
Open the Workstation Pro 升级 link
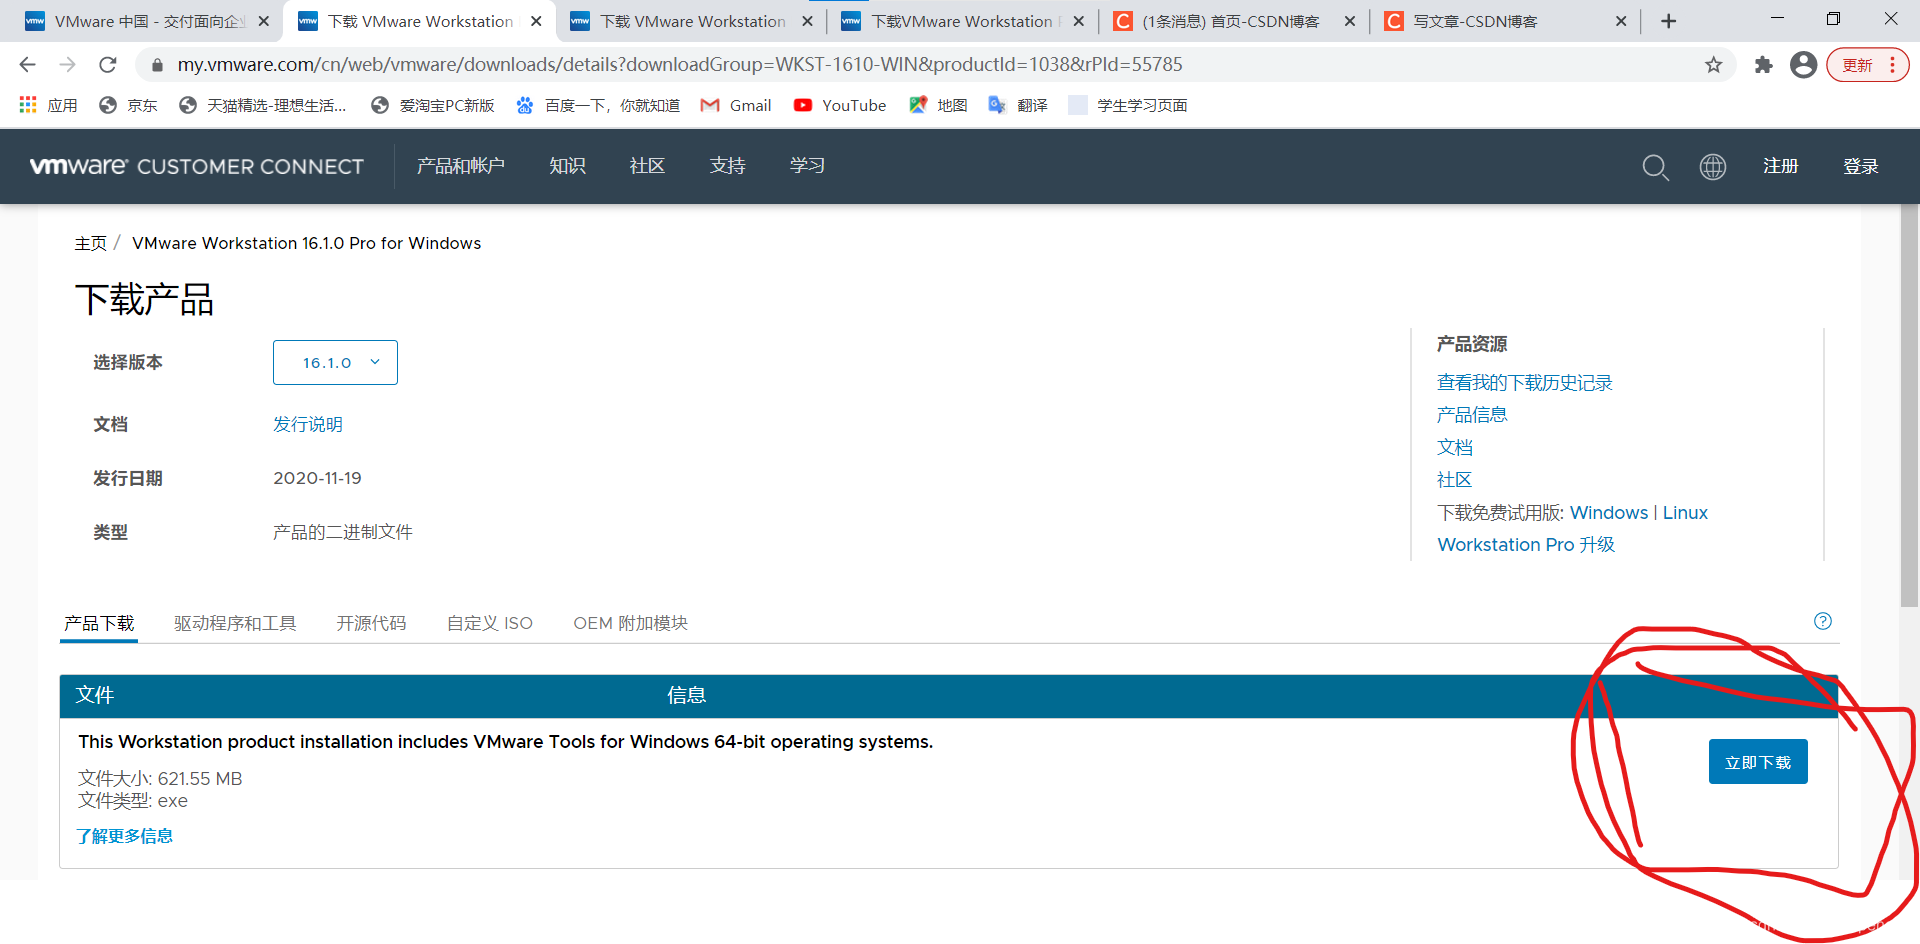point(1526,545)
